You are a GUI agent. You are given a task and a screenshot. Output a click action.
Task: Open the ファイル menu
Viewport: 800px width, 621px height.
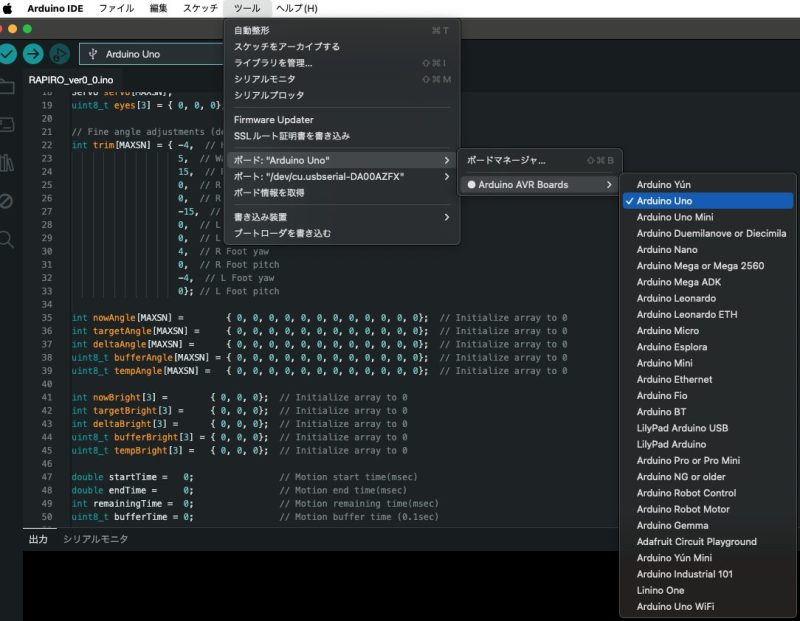click(x=116, y=8)
